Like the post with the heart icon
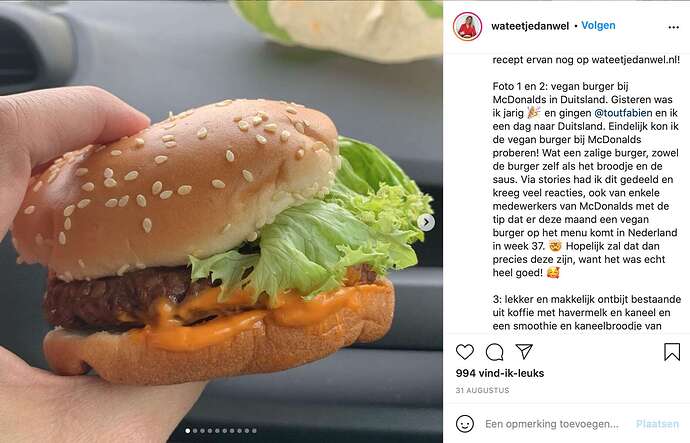Image resolution: width=690 pixels, height=443 pixels. coord(465,352)
